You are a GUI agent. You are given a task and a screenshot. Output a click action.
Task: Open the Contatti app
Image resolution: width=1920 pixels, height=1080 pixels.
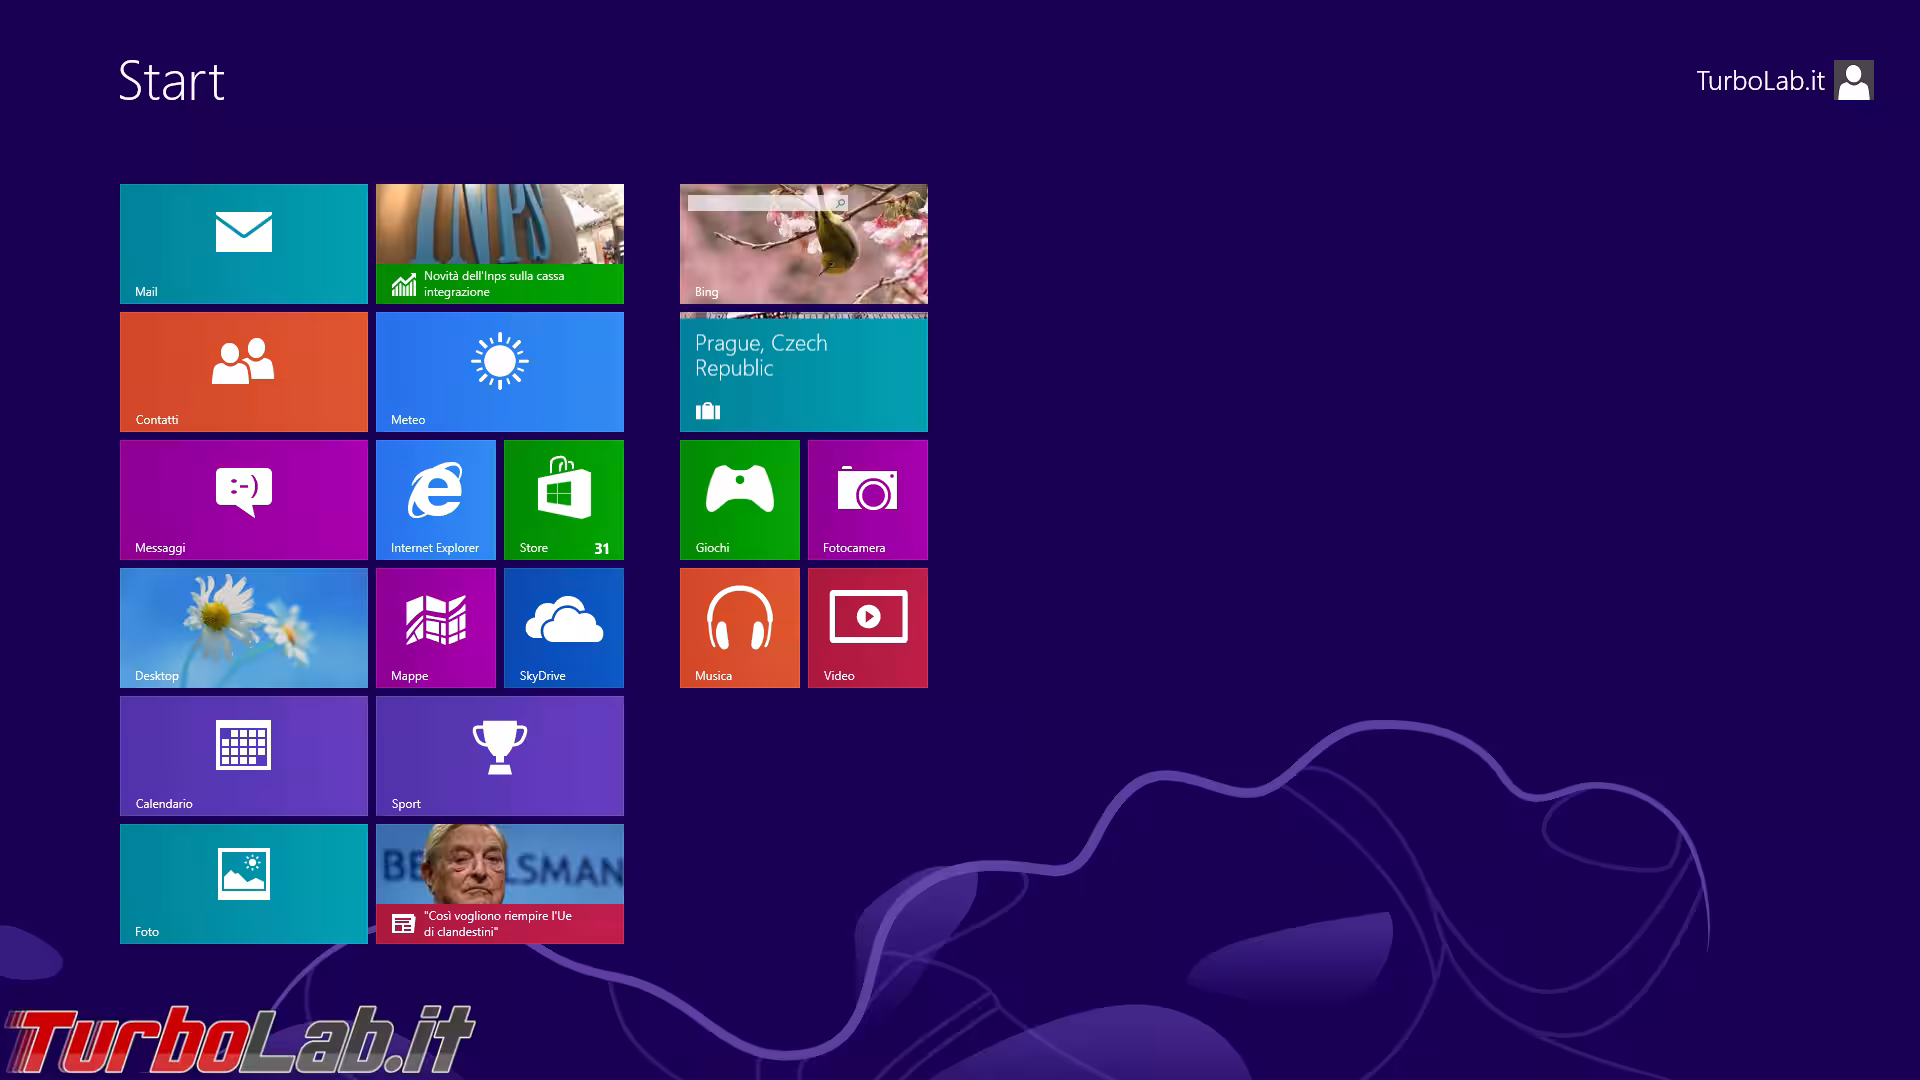click(x=243, y=371)
